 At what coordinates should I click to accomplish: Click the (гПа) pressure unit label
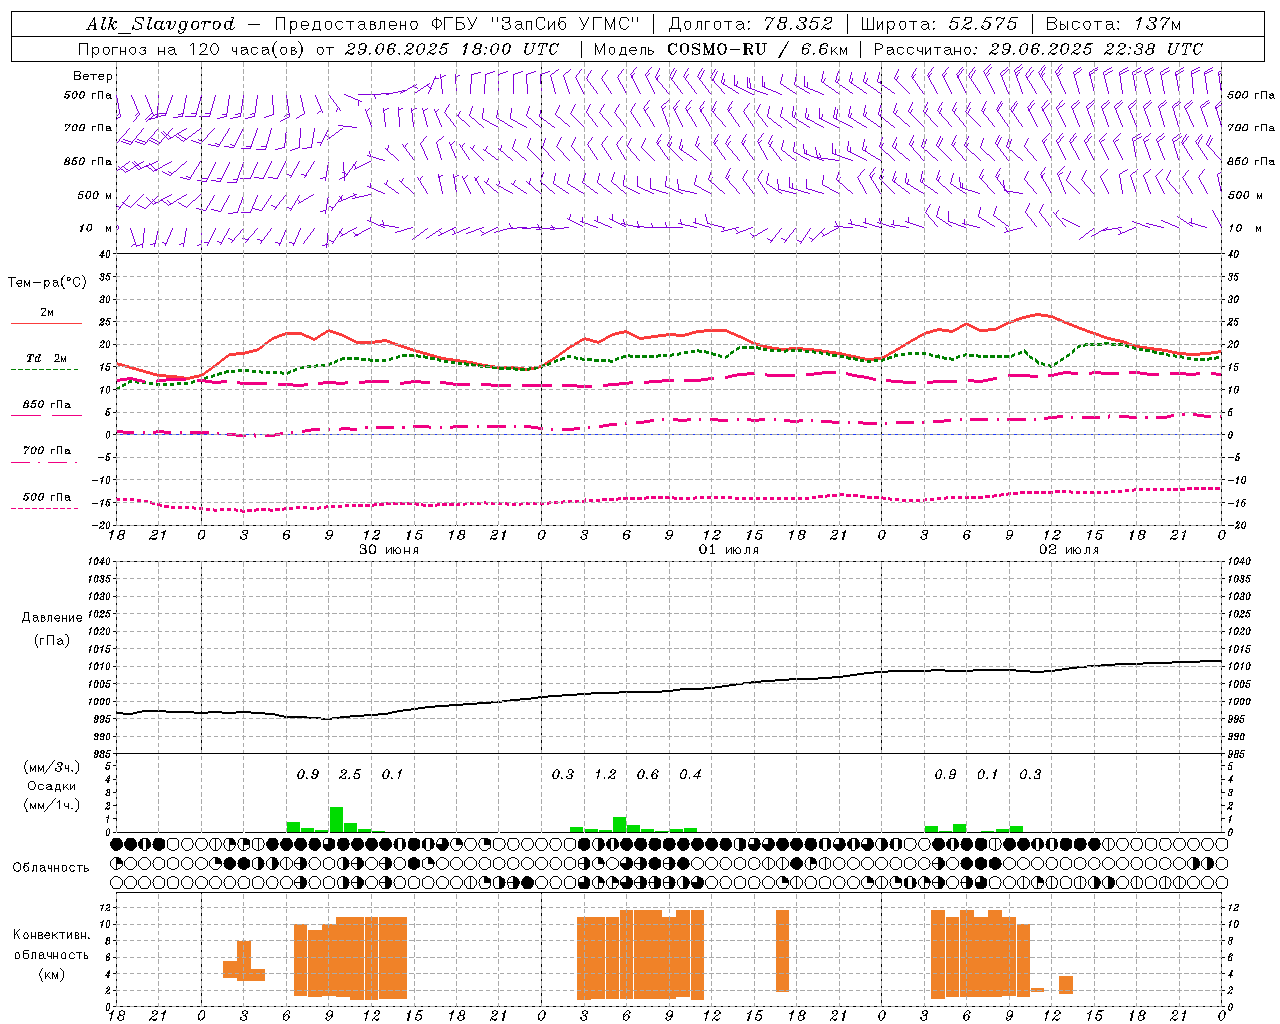pyautogui.click(x=52, y=641)
